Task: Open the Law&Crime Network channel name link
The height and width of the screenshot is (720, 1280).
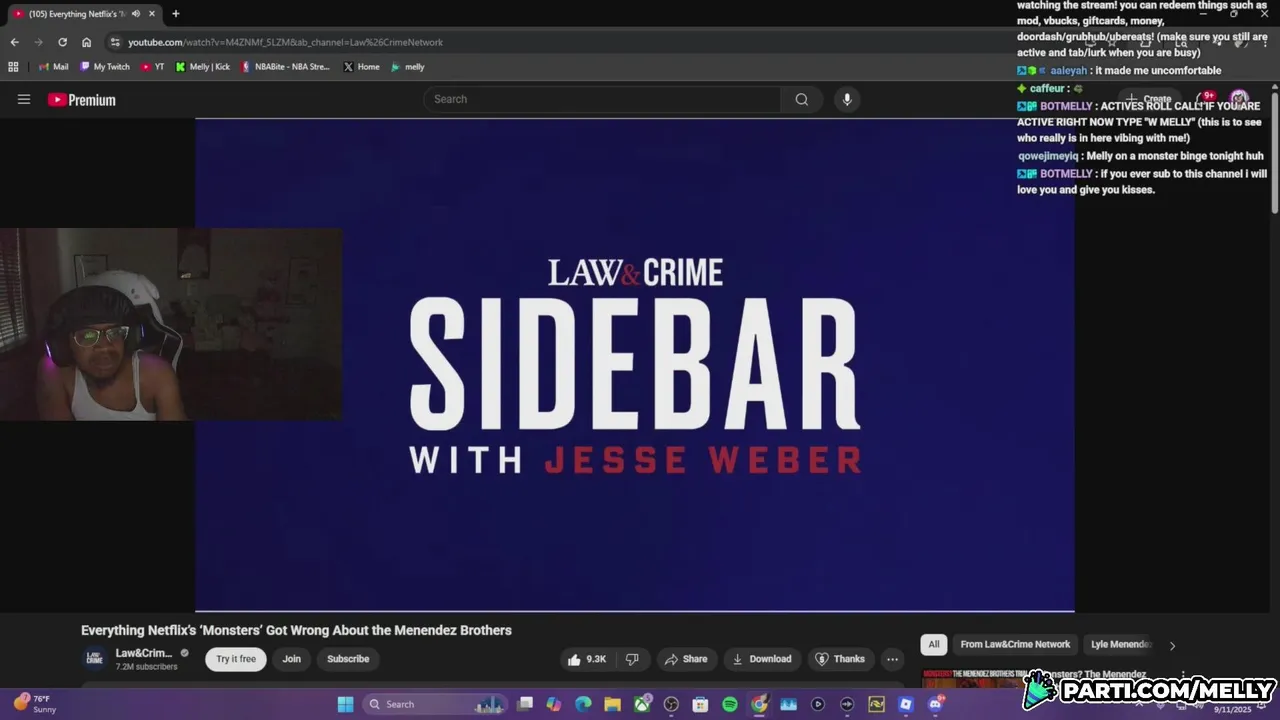Action: pyautogui.click(x=144, y=653)
